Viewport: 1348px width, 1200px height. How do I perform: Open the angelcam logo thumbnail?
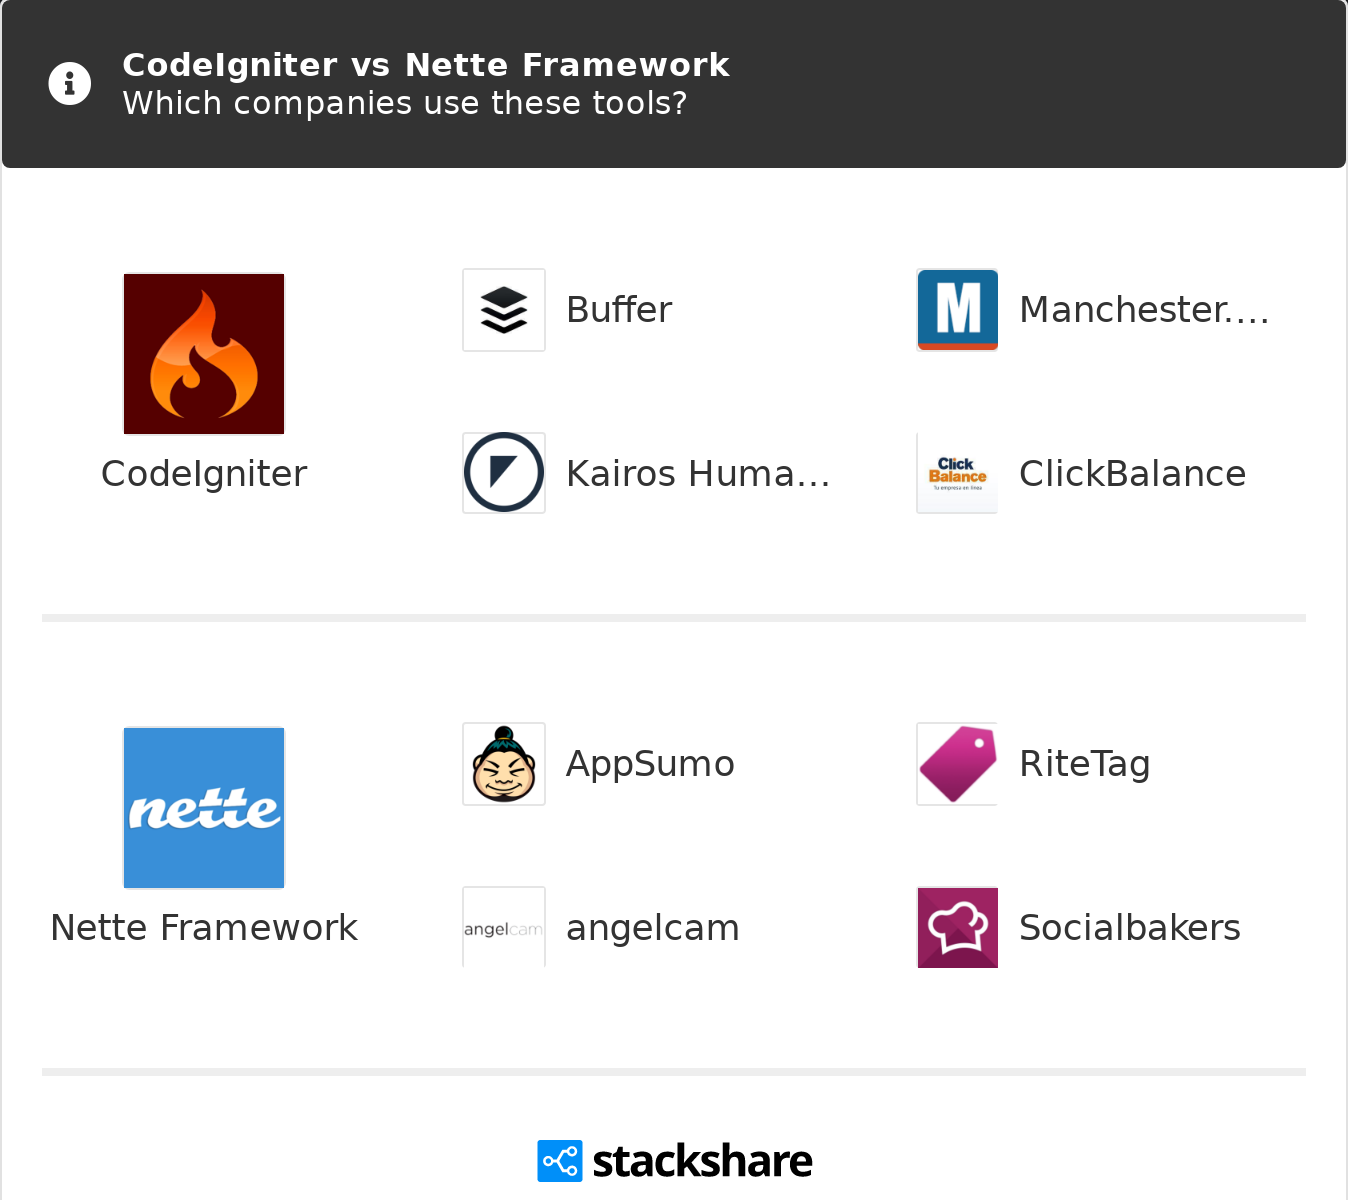pyautogui.click(x=504, y=928)
